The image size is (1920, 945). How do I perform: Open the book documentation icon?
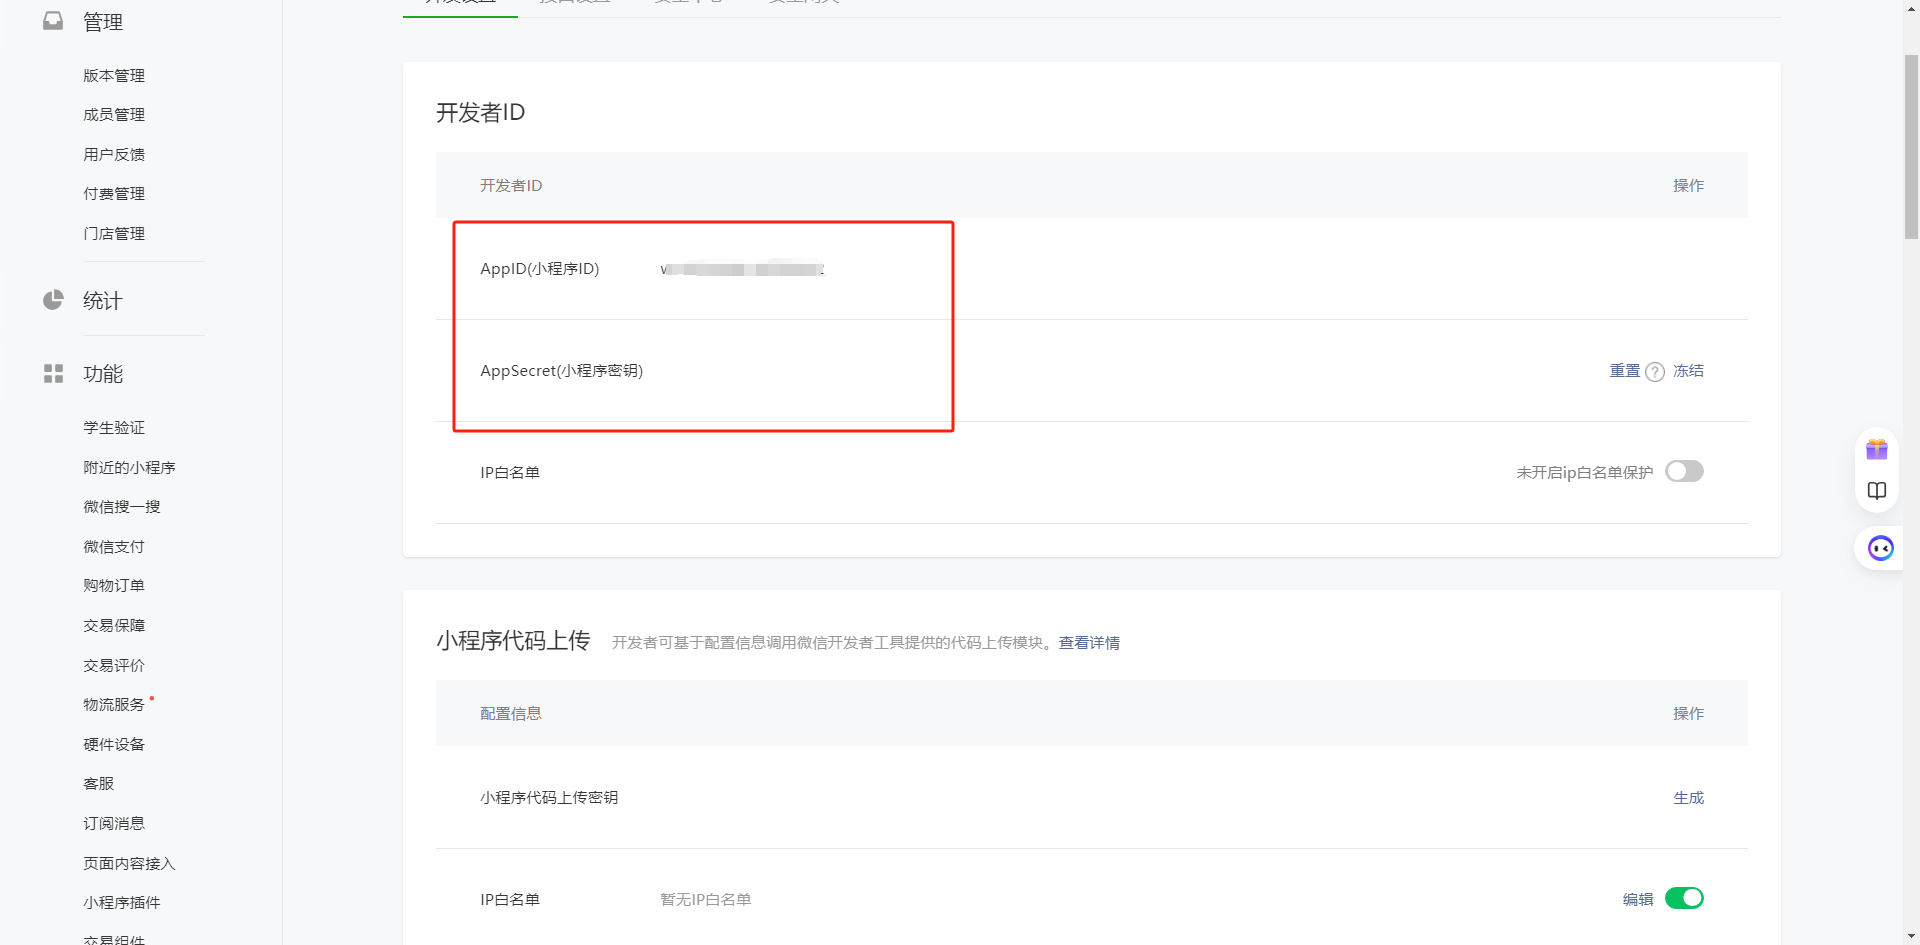1876,491
